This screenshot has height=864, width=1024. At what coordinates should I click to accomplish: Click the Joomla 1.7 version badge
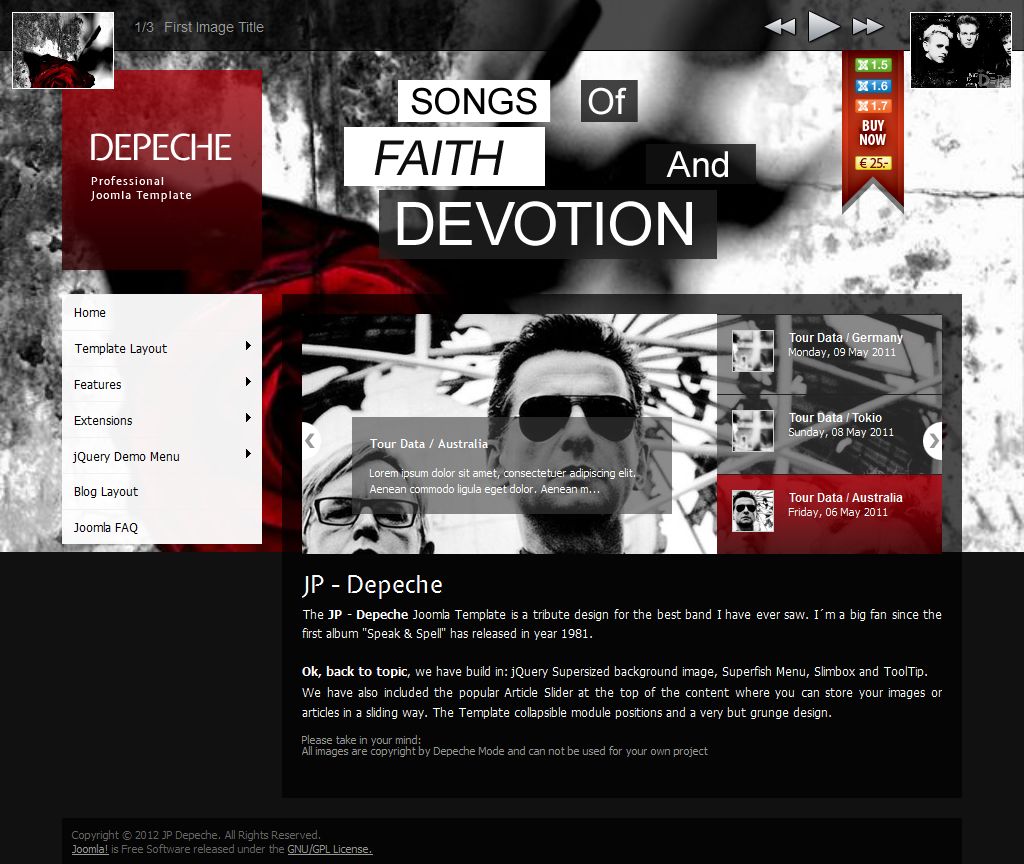pyautogui.click(x=873, y=106)
